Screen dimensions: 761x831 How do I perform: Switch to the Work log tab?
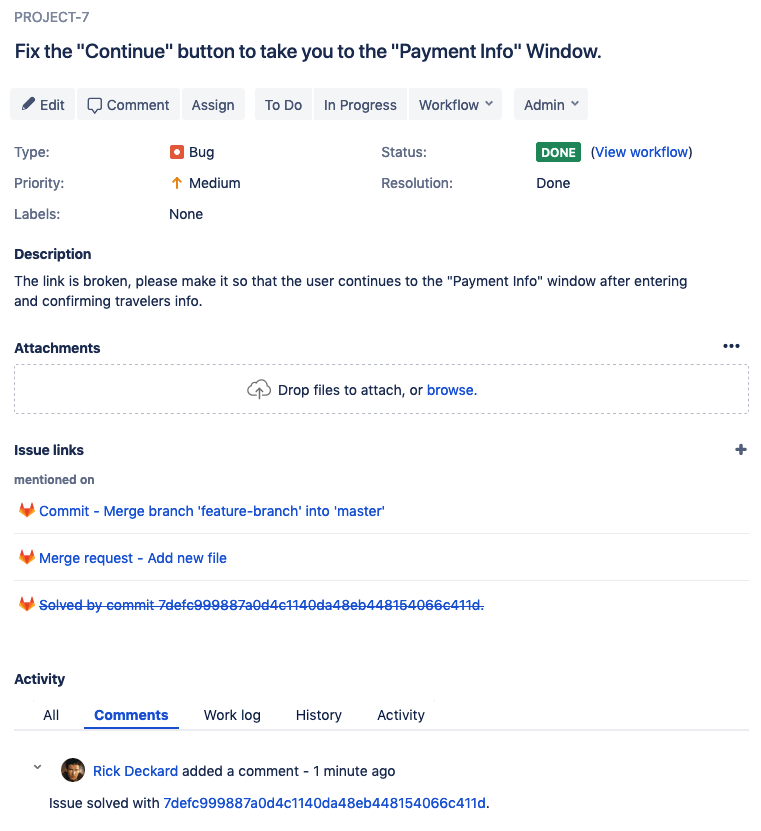click(231, 715)
